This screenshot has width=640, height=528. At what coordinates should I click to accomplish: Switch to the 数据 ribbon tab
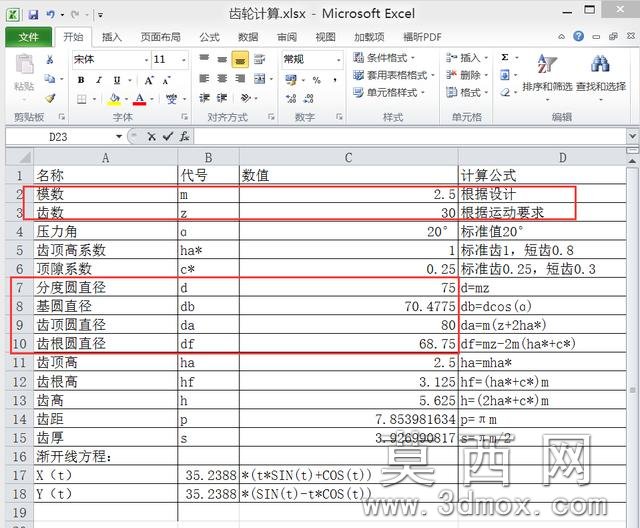click(x=248, y=38)
